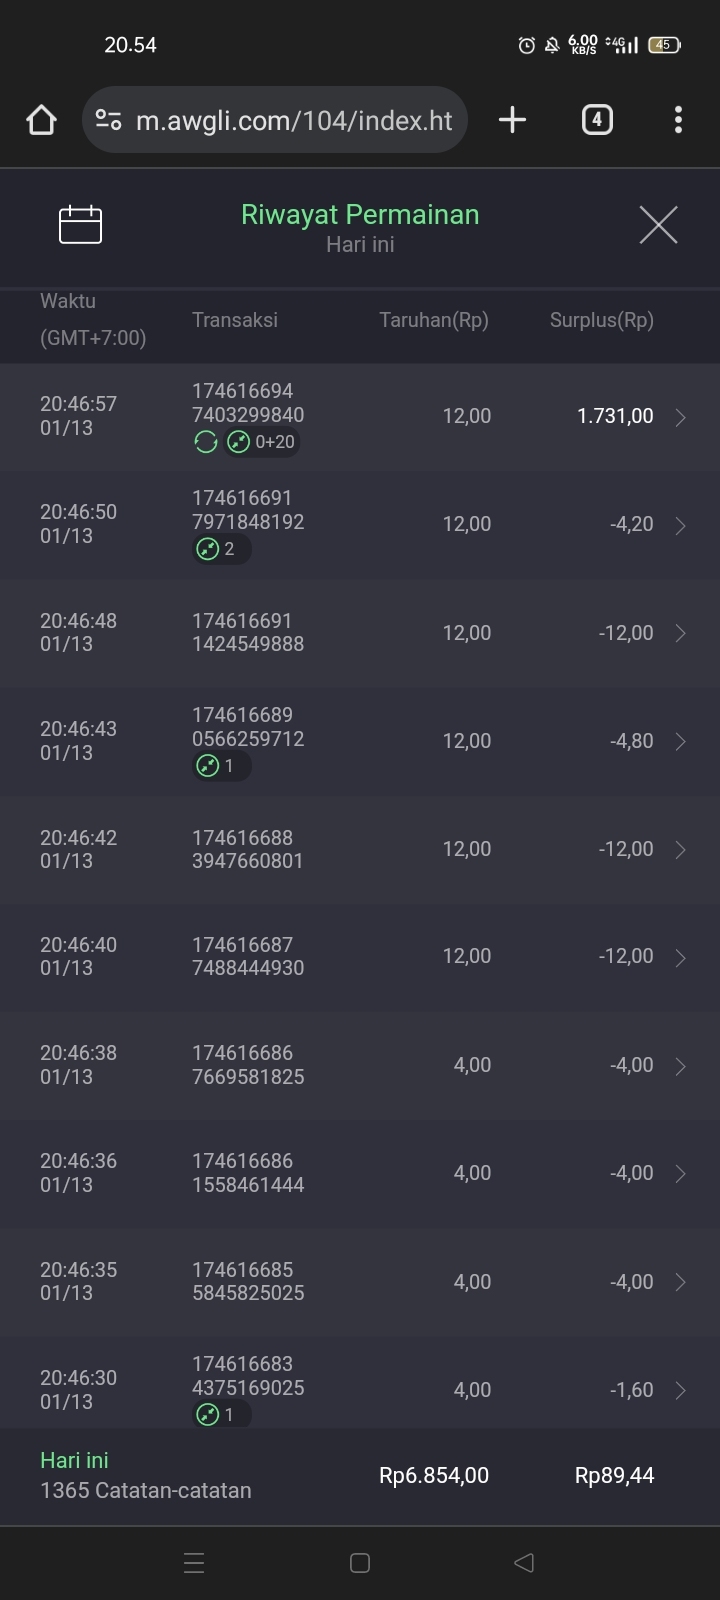Tap the Android recent apps menu button

[x=195, y=1563]
